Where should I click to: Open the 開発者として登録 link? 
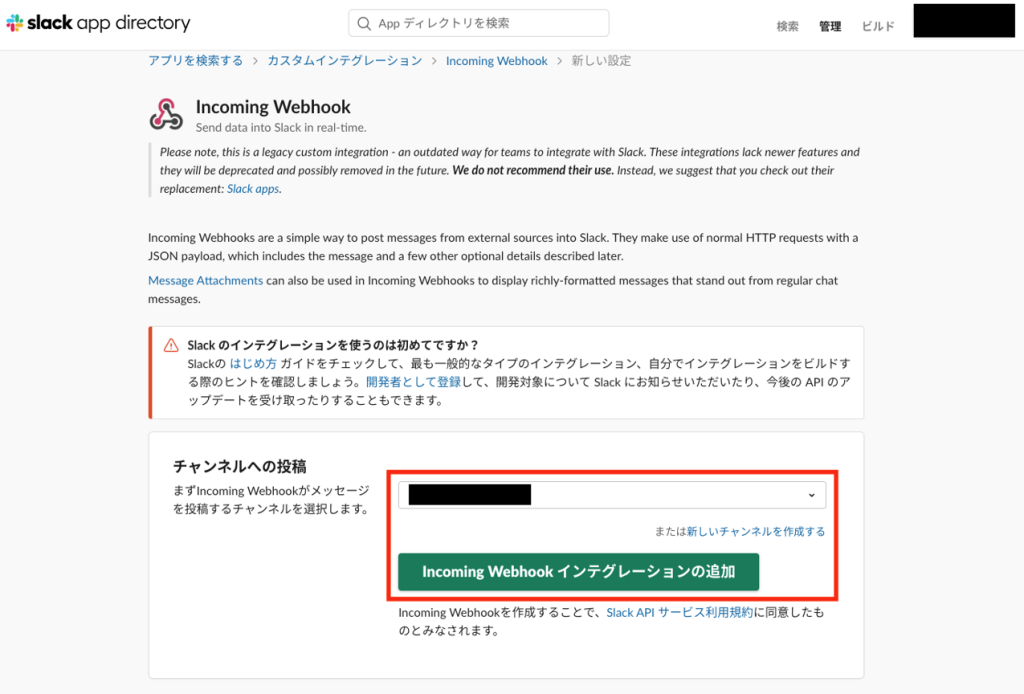413,381
